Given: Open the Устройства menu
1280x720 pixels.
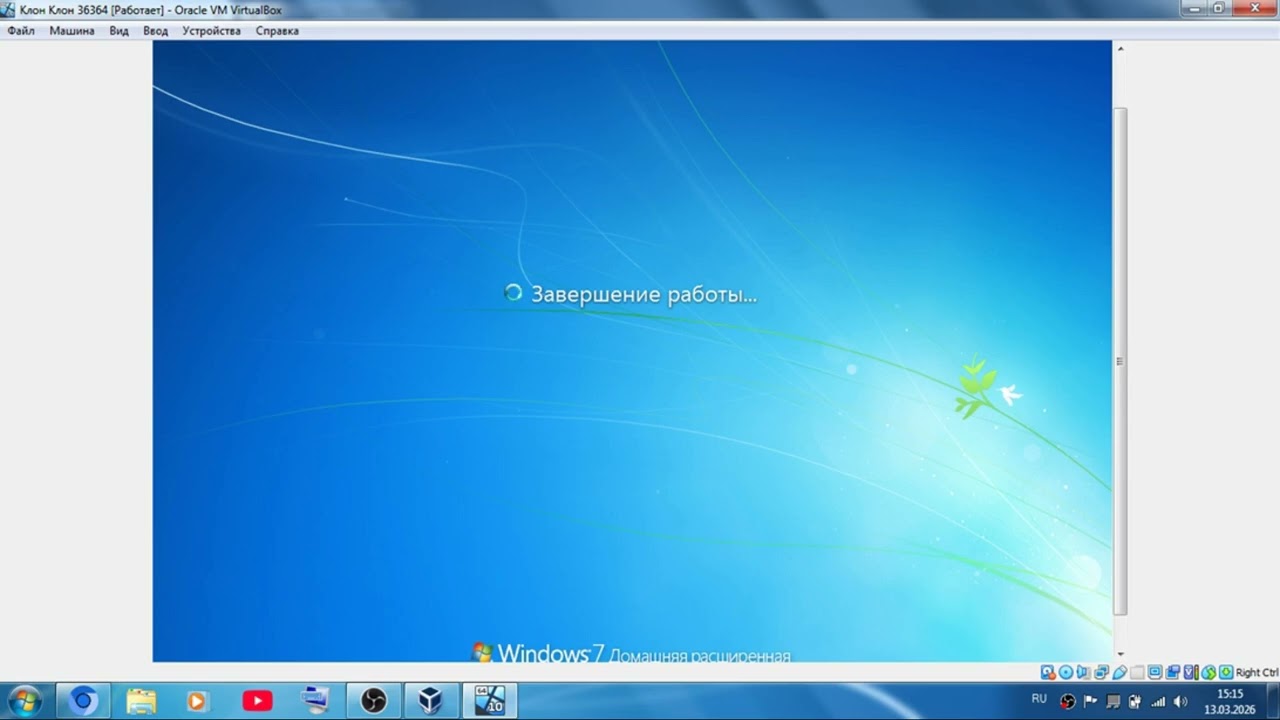Looking at the screenshot, I should 211,31.
